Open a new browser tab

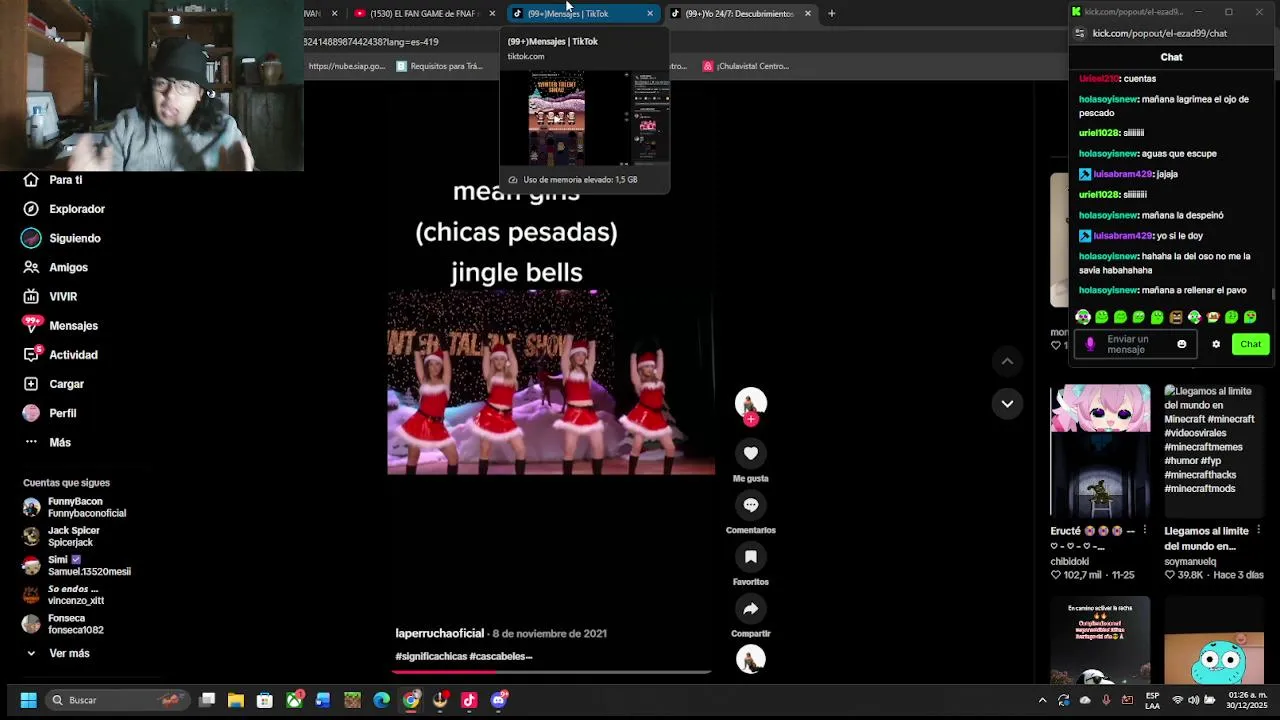831,13
